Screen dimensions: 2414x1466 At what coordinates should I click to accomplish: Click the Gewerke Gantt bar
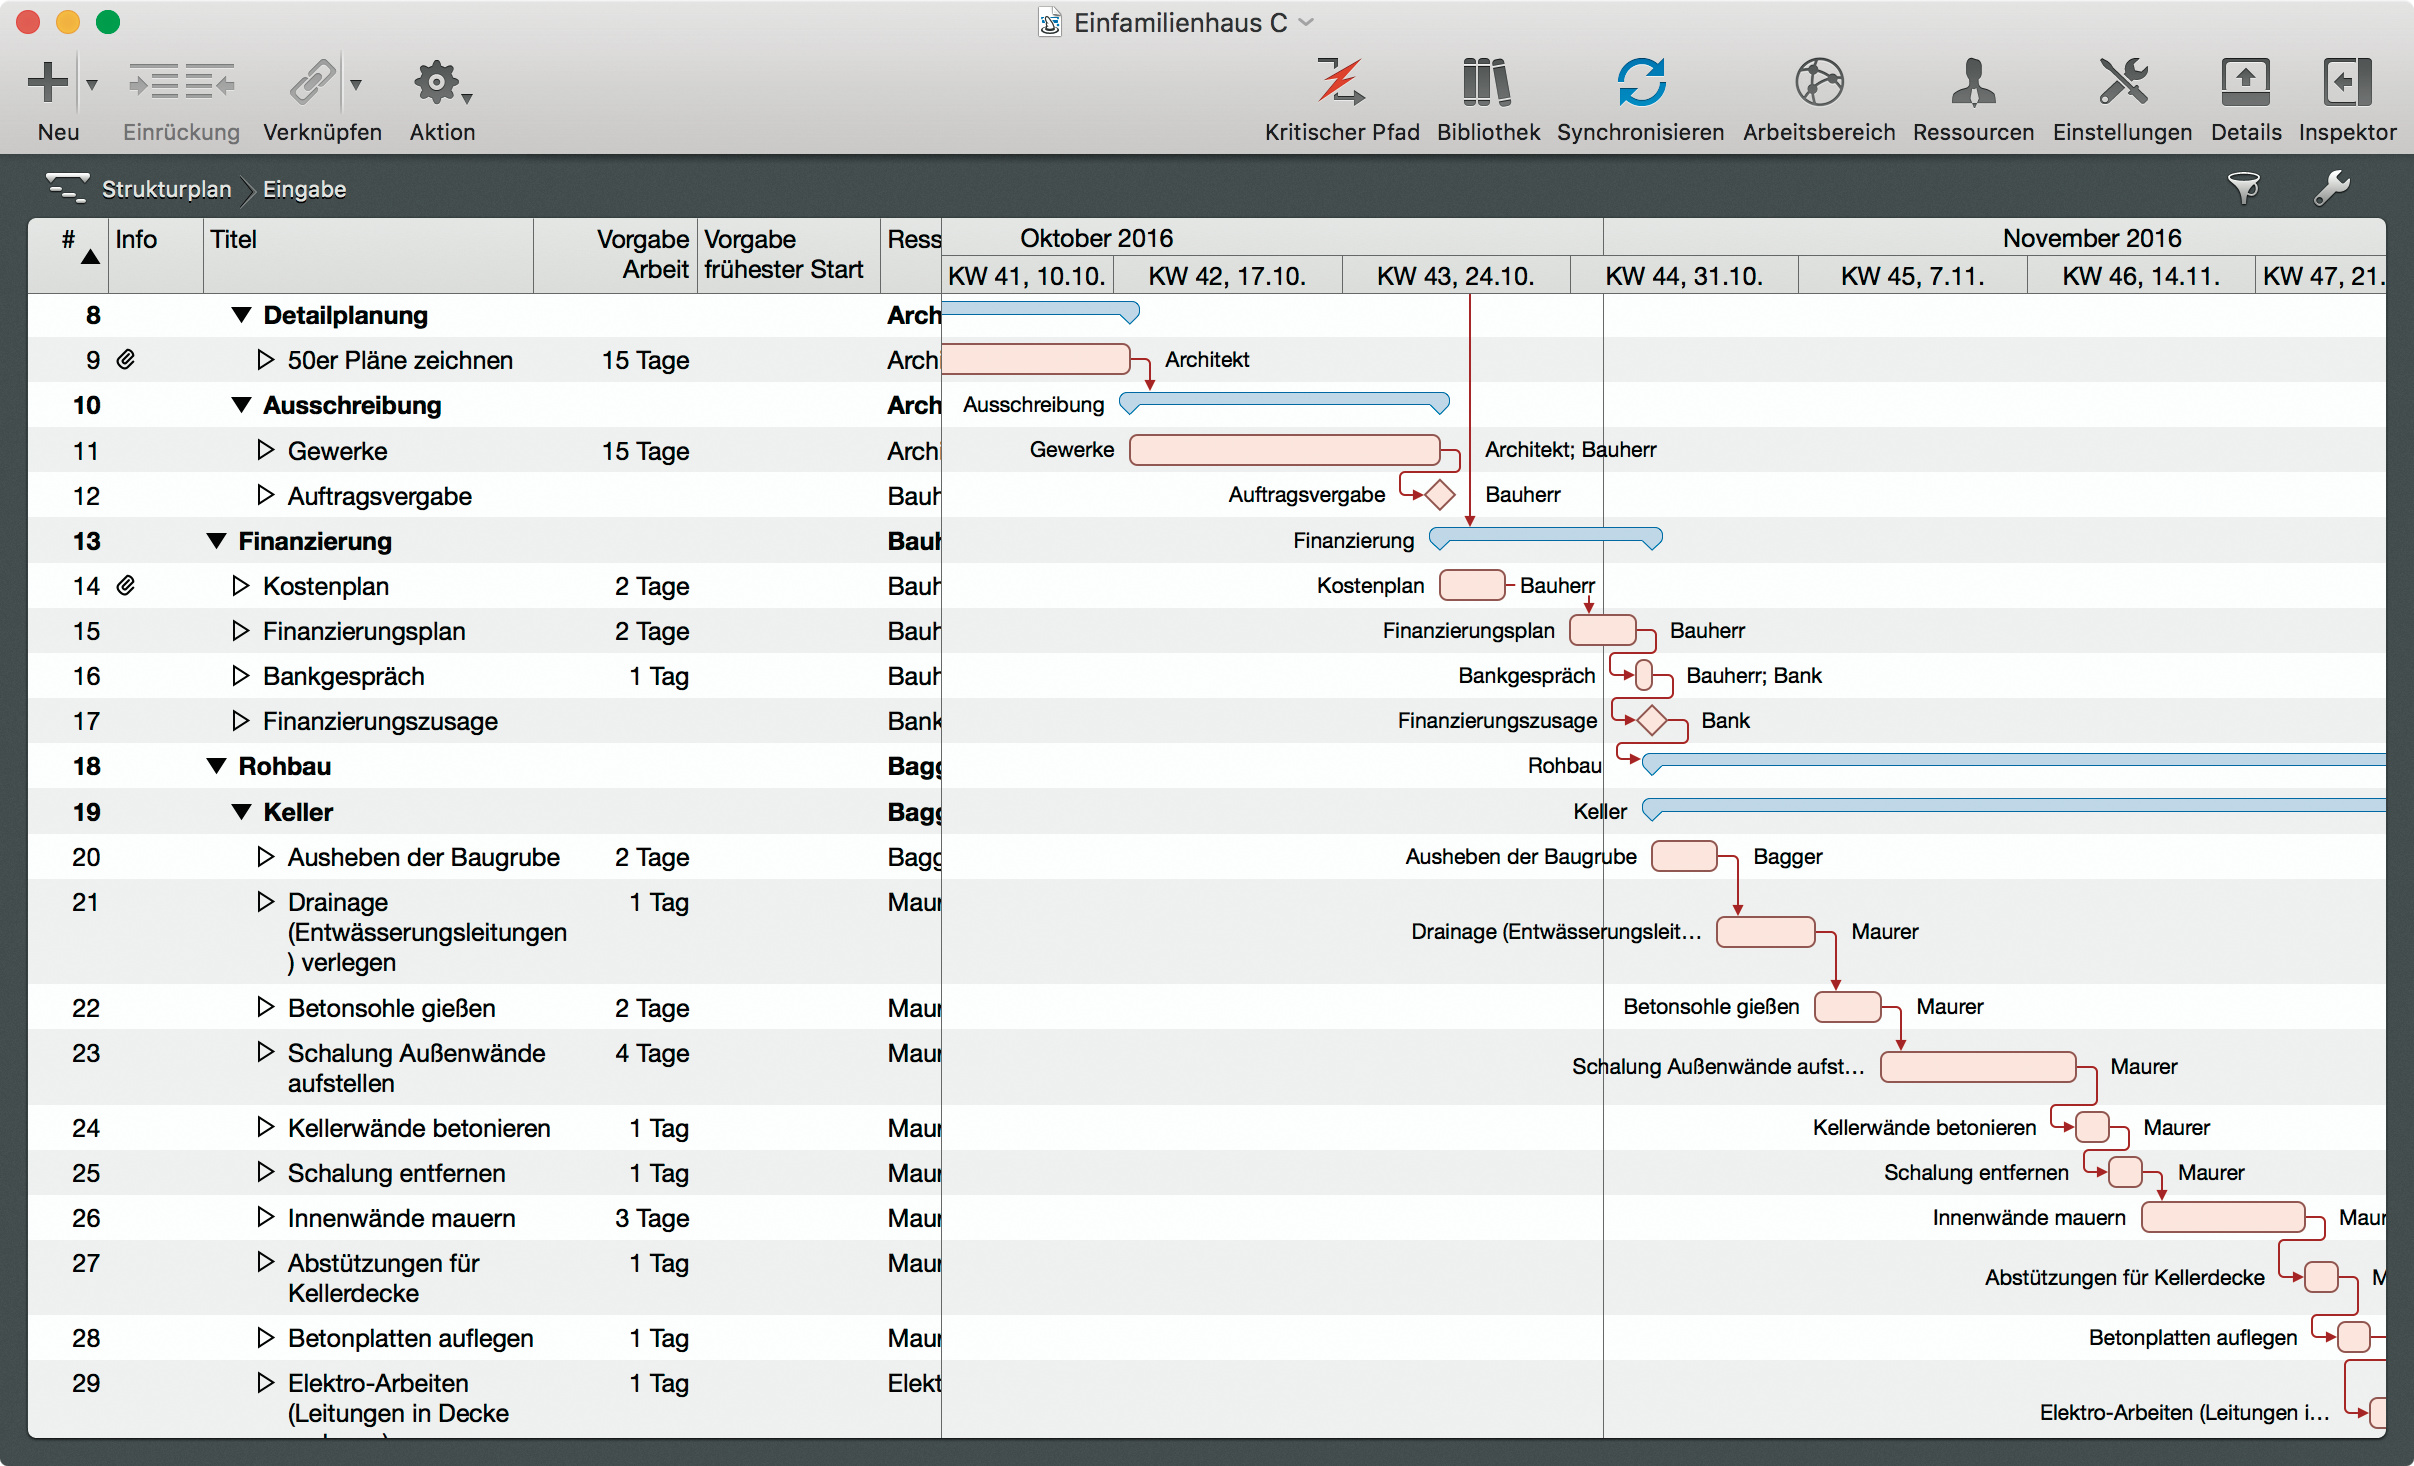point(1283,450)
